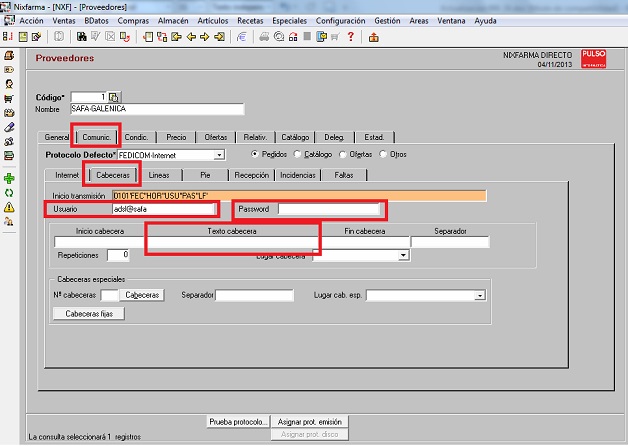This screenshot has width=628, height=446.
Task: Click the orange exit toolbar icon
Action: pos(374,37)
